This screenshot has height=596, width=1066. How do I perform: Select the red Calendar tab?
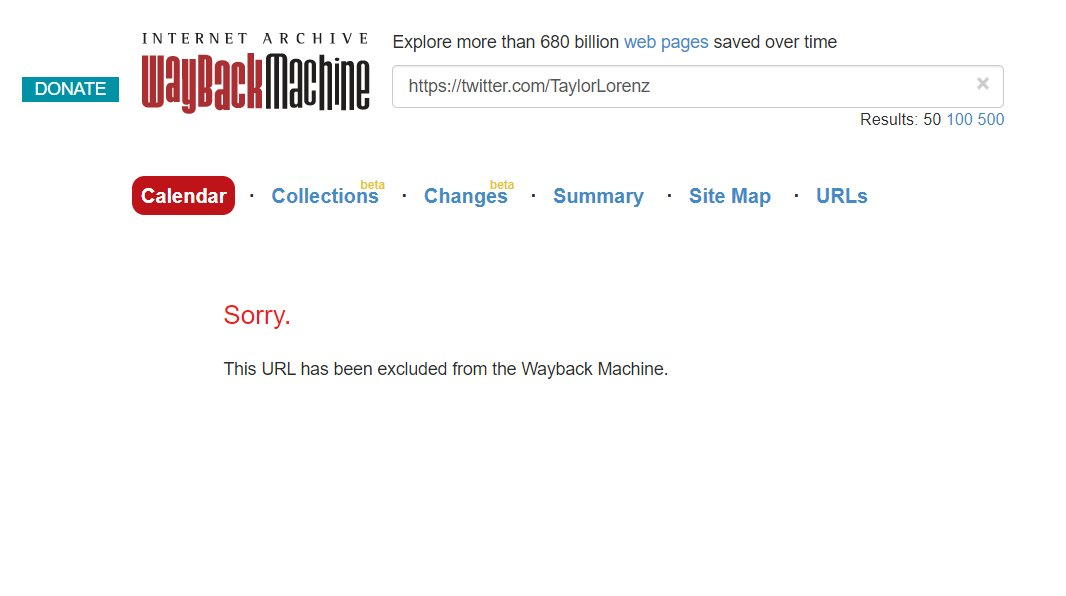(184, 196)
